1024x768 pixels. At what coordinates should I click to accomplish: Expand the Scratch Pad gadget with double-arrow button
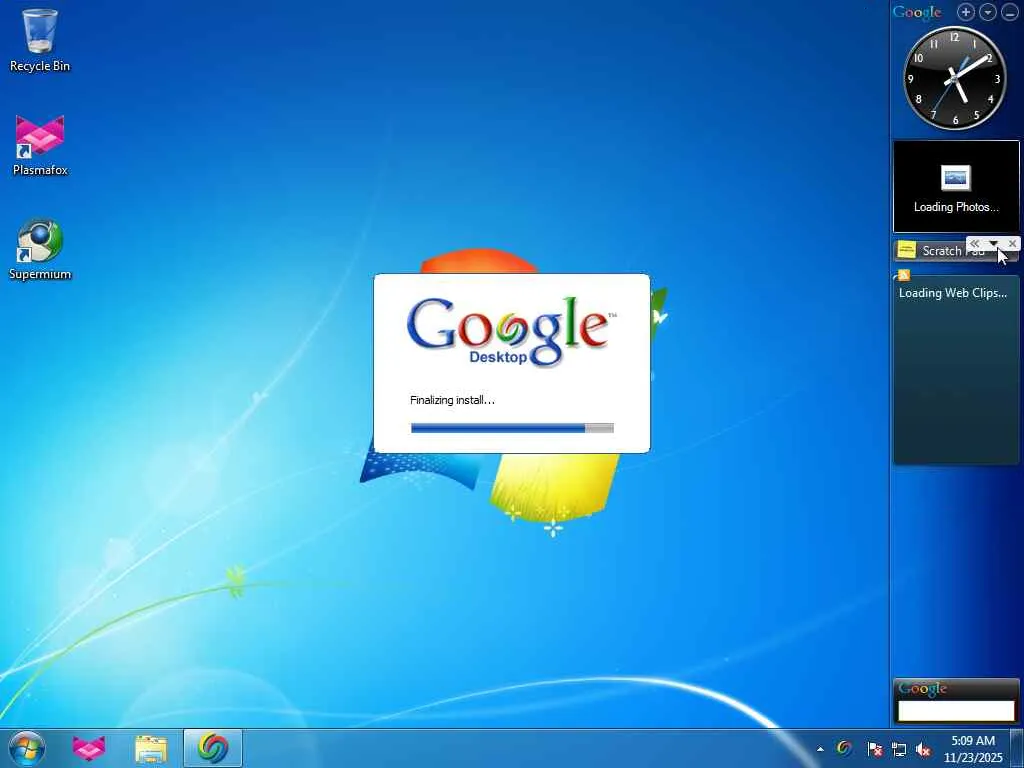click(x=974, y=244)
